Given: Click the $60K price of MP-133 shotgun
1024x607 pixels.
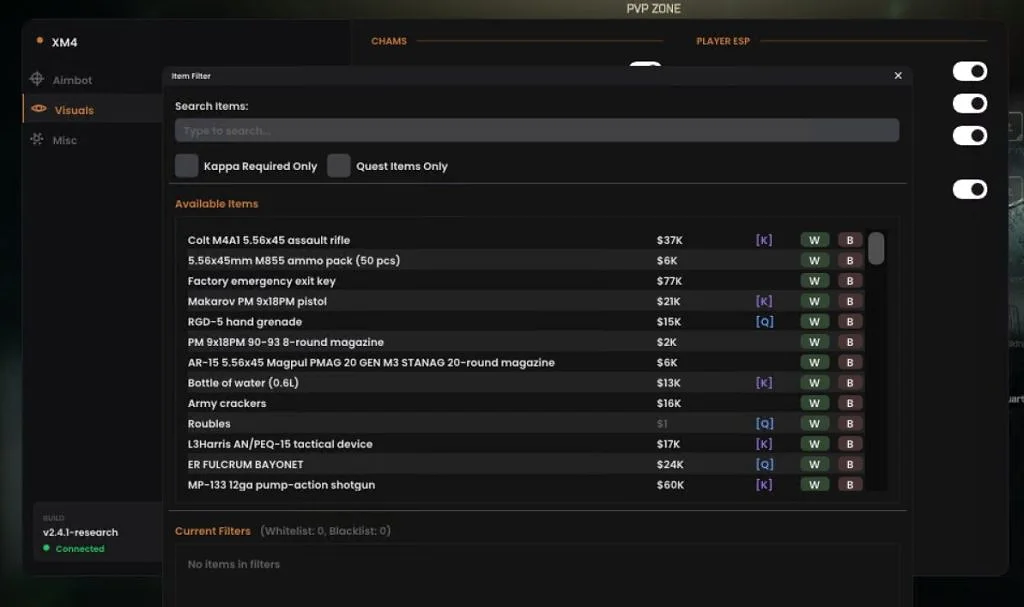Looking at the screenshot, I should tap(670, 485).
